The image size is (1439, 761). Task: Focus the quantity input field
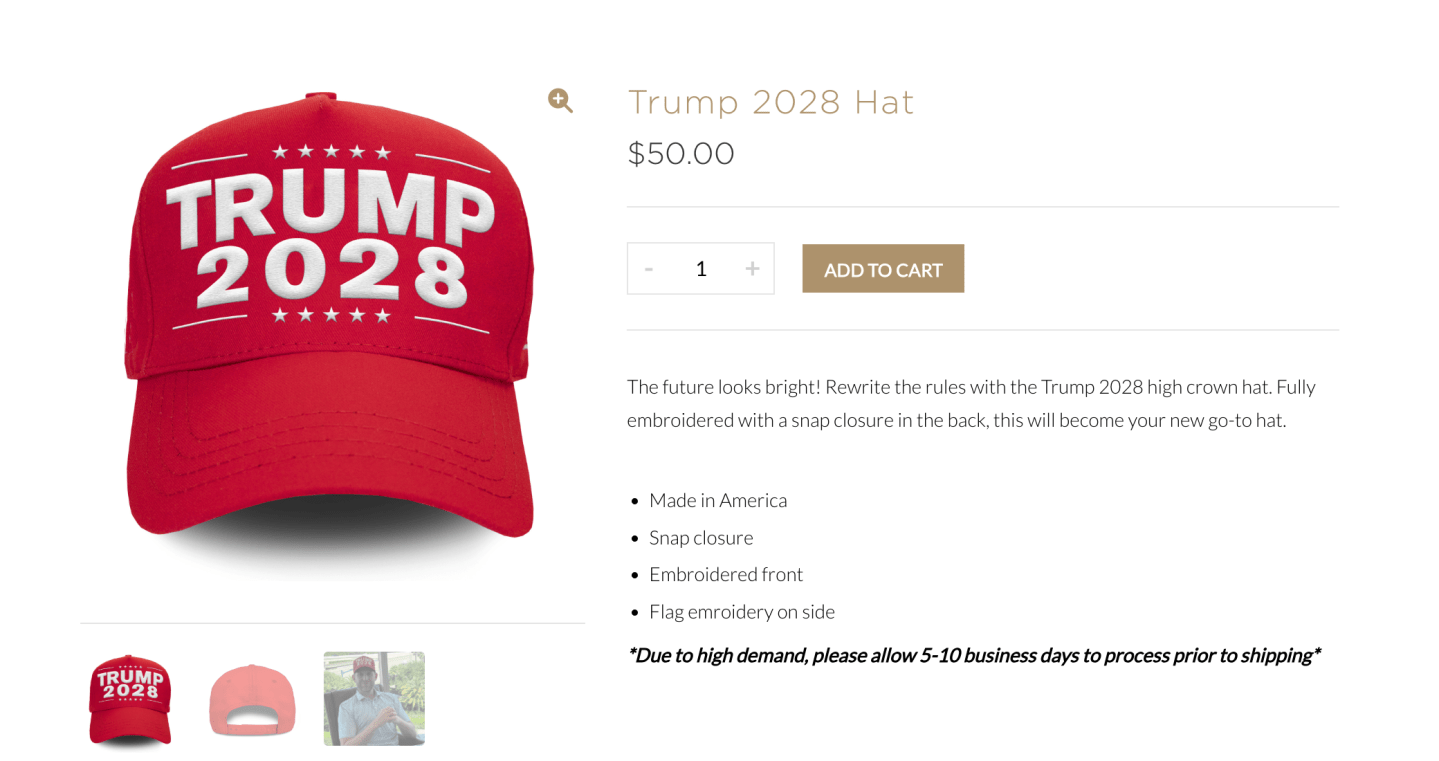(701, 269)
